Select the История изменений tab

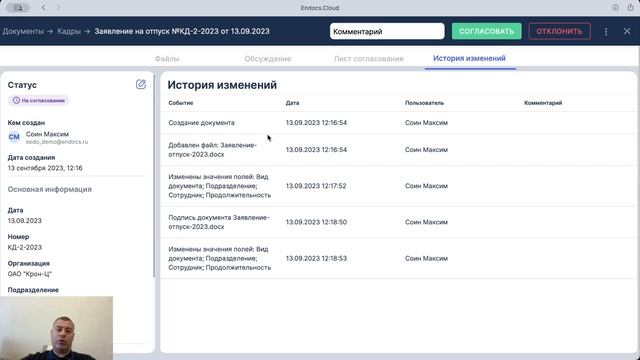coord(469,58)
